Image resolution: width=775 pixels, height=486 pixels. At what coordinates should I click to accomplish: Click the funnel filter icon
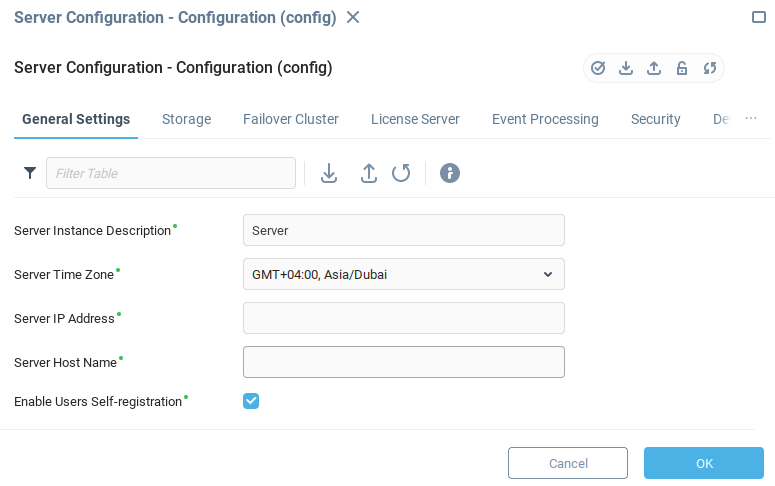click(x=30, y=173)
